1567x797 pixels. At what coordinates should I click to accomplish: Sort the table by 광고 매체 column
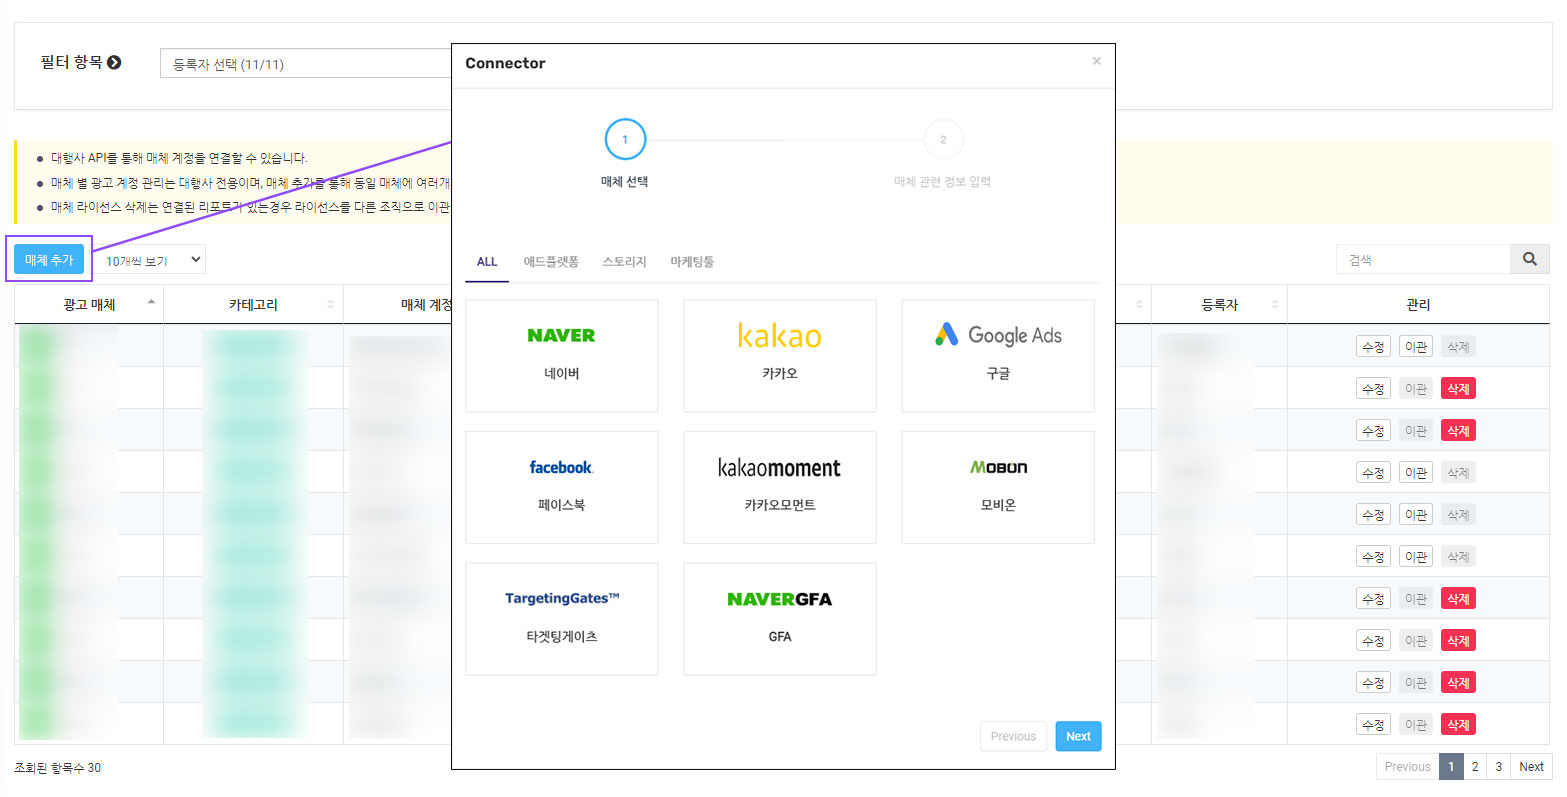tap(89, 304)
